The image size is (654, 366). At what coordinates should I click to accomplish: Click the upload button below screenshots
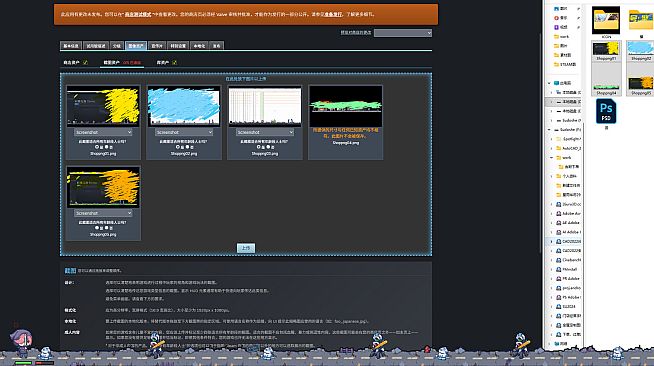[x=246, y=248]
